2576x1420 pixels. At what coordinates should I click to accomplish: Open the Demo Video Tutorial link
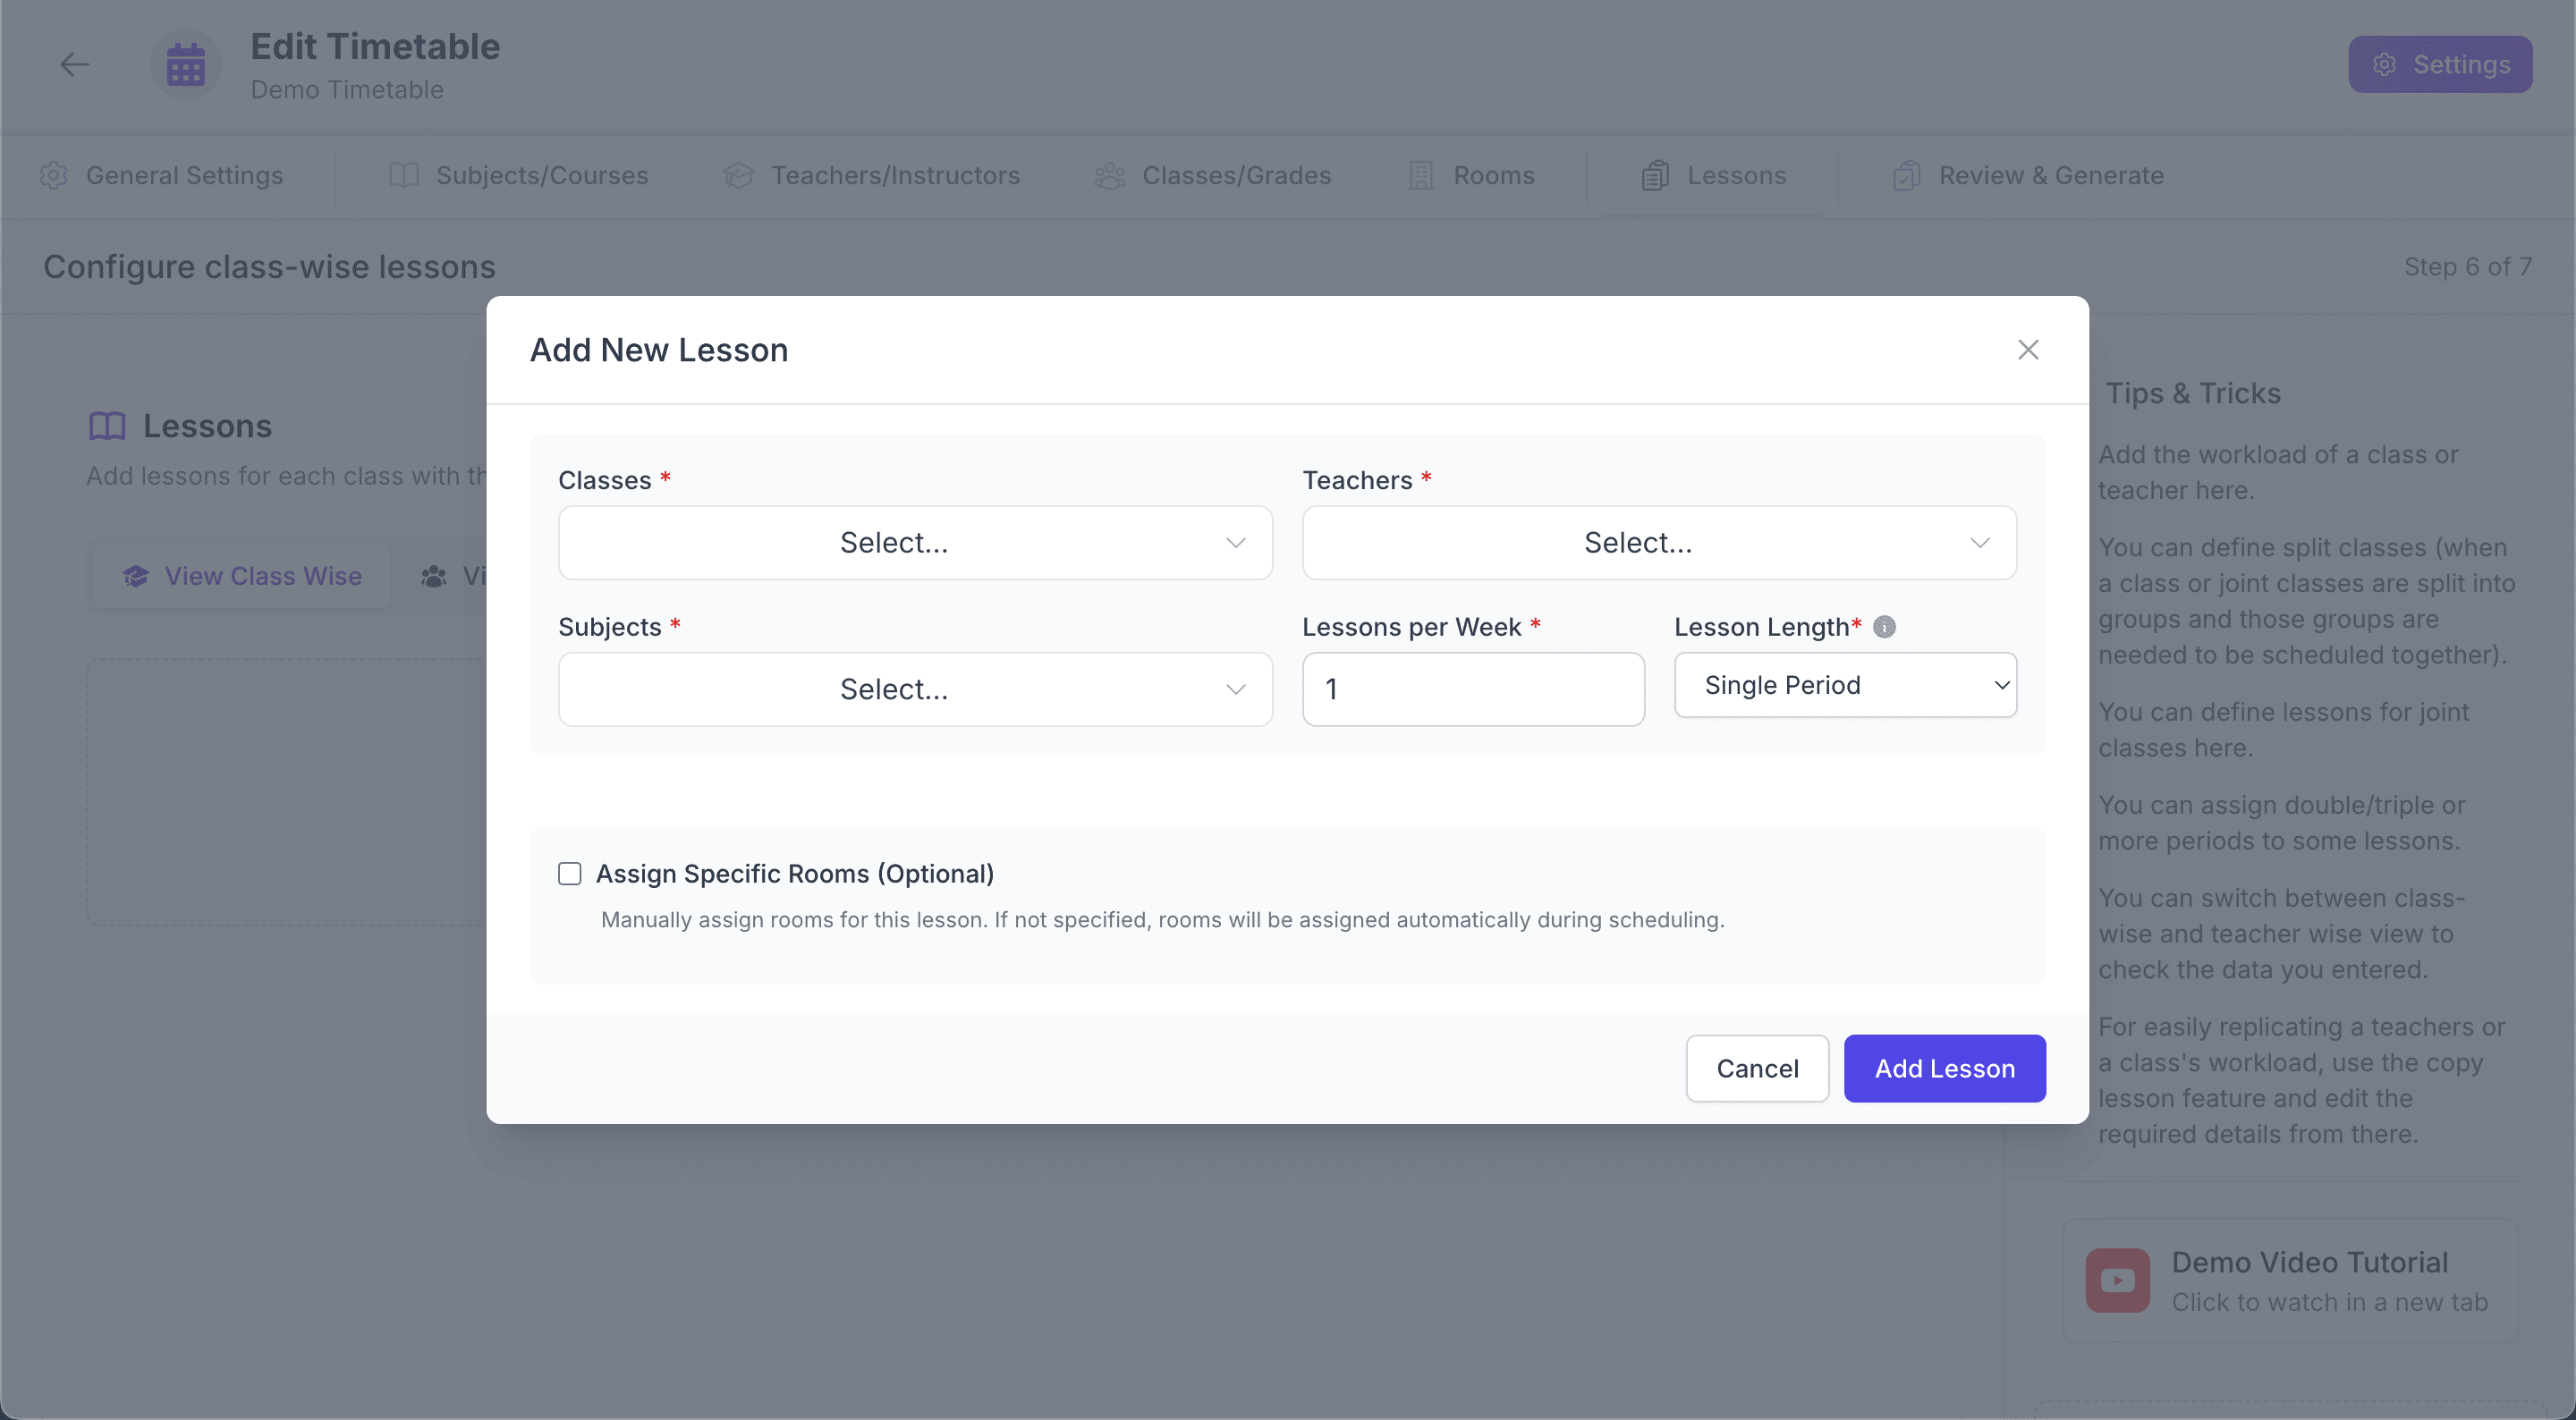(2289, 1281)
